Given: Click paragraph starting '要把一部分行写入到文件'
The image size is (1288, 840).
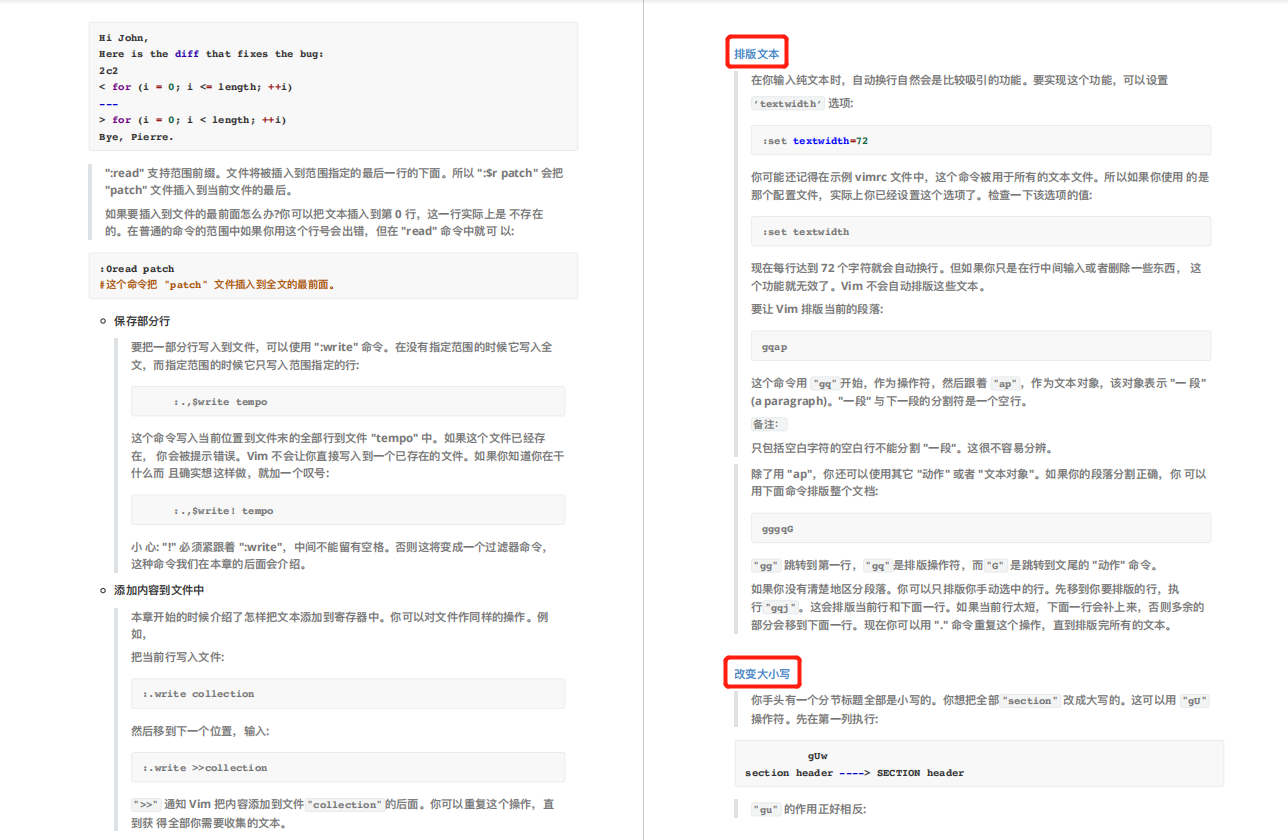Looking at the screenshot, I should pyautogui.click(x=342, y=356).
